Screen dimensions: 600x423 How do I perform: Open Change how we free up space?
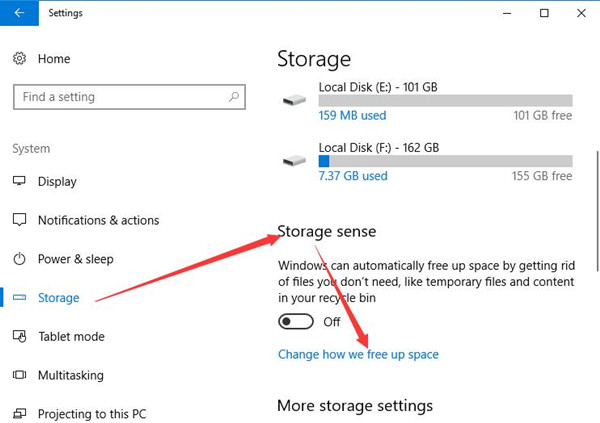358,354
